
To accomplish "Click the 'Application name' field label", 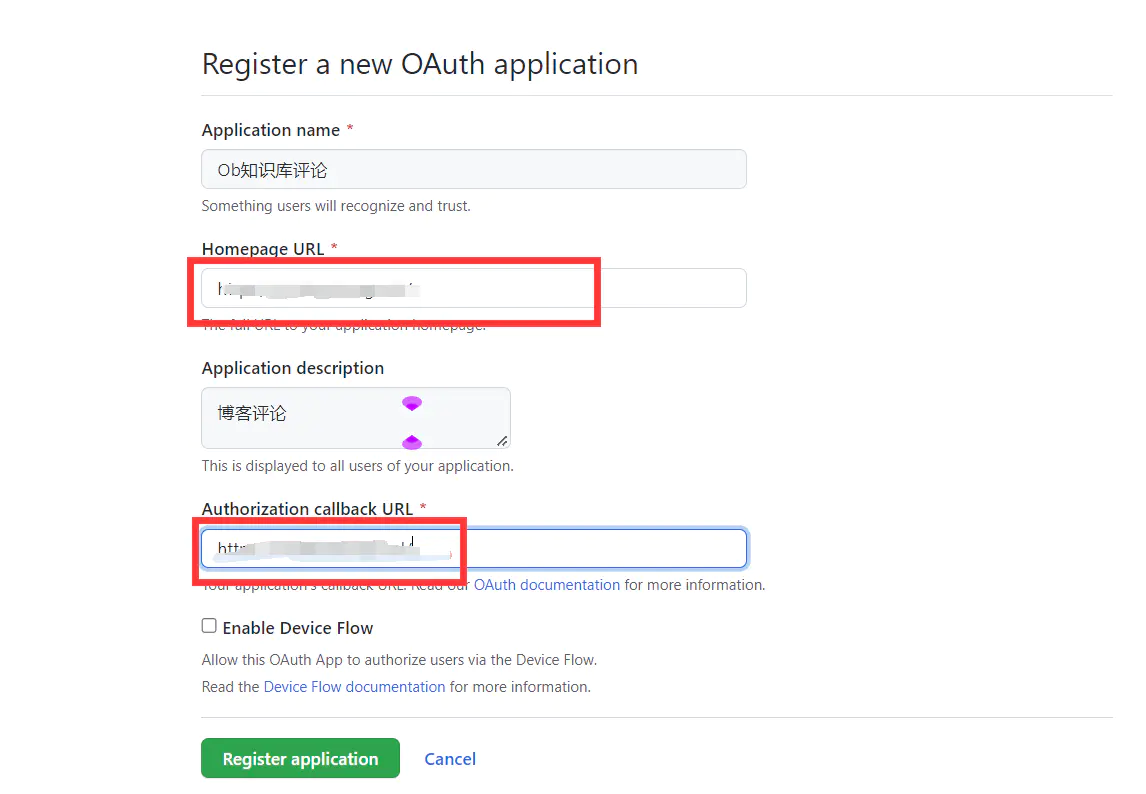I will tap(270, 130).
